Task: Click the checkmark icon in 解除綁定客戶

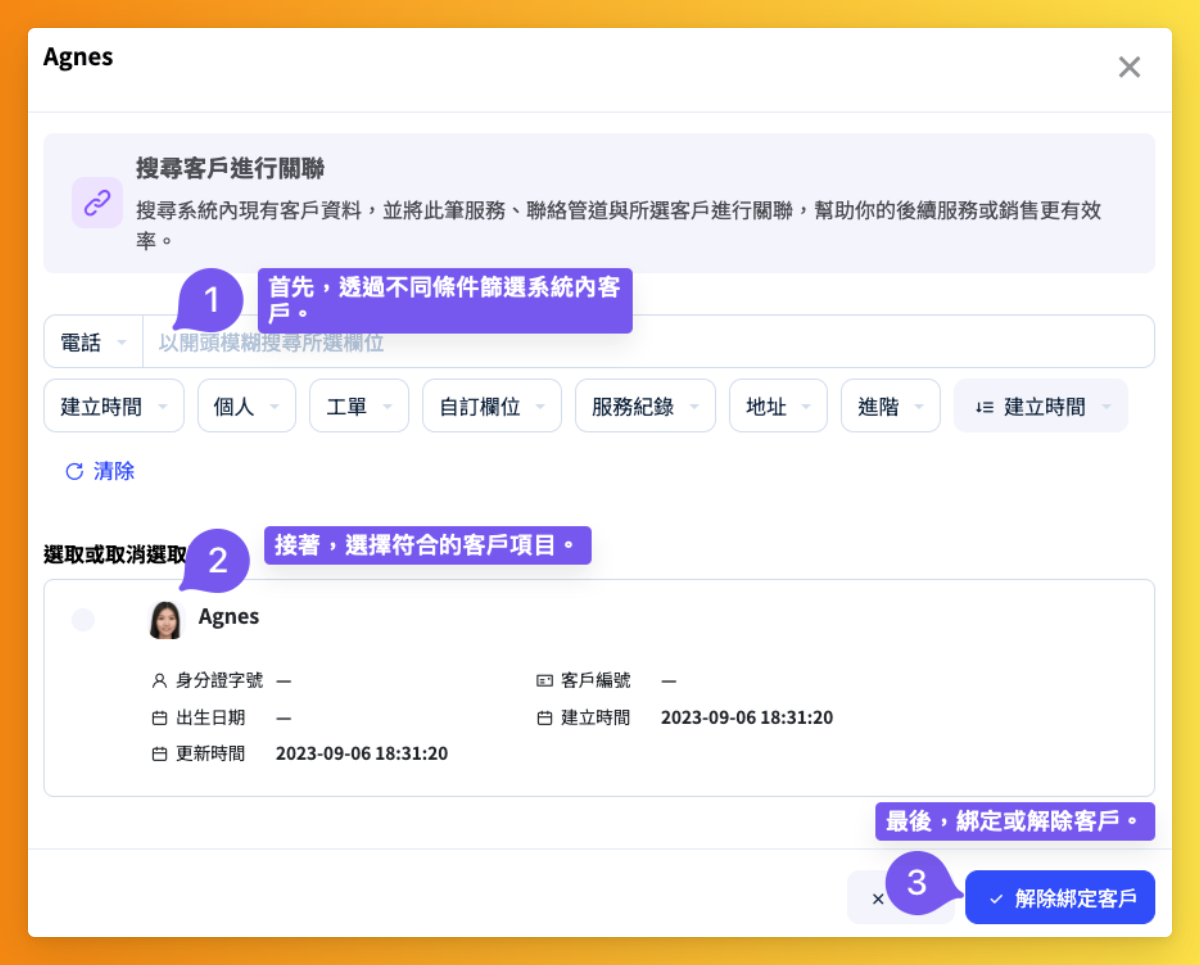Action: point(996,898)
